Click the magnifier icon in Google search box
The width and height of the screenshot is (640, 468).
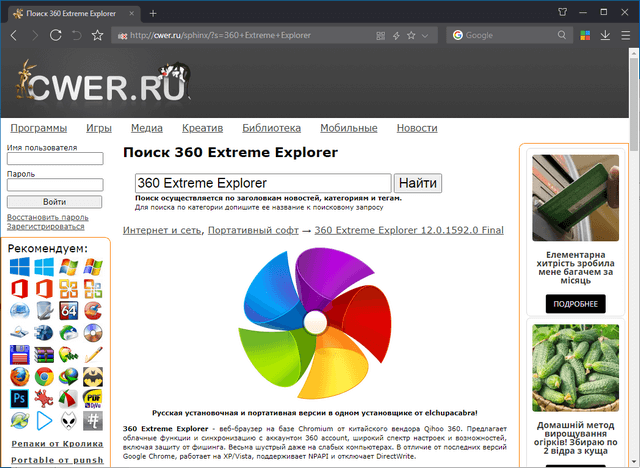coord(562,35)
